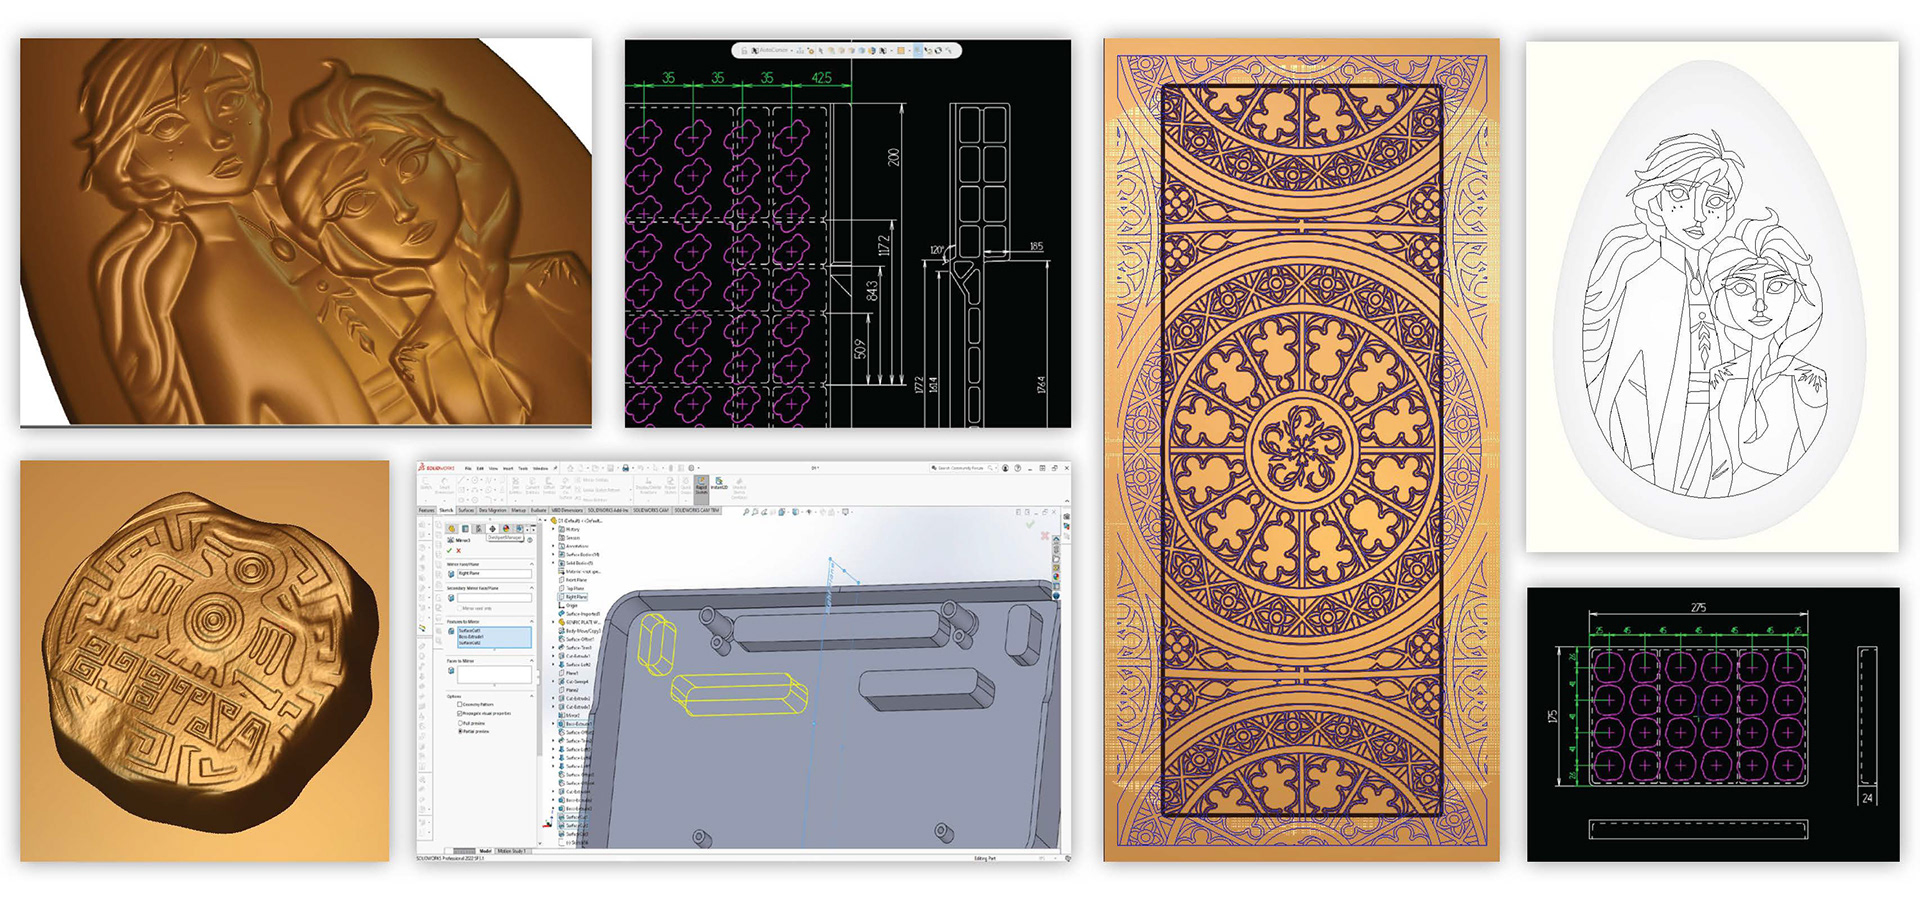Click the Display Style cube icon
The width and height of the screenshot is (1920, 900).
[x=795, y=512]
